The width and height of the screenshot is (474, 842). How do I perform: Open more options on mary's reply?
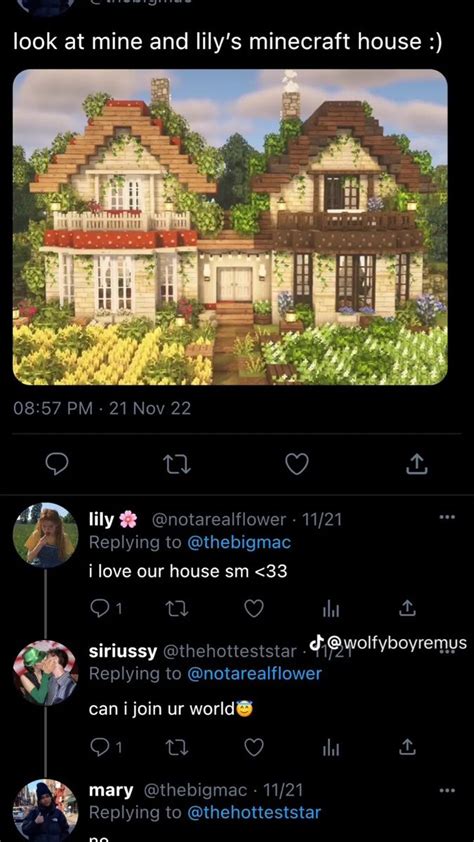[x=447, y=790]
